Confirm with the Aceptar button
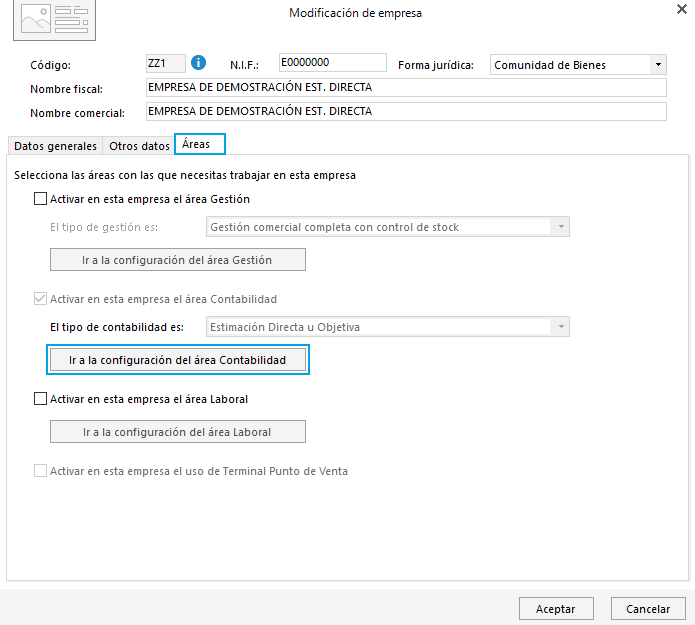The image size is (695, 625). [x=556, y=609]
